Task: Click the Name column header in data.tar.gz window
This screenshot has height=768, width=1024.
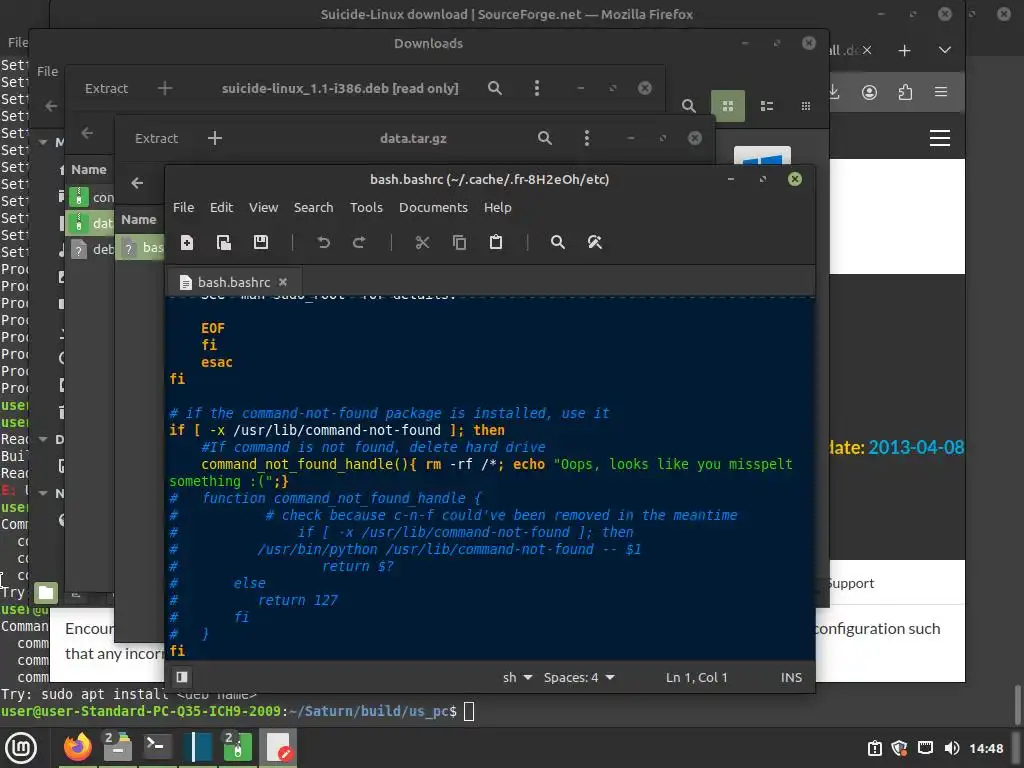Action: pos(138,220)
